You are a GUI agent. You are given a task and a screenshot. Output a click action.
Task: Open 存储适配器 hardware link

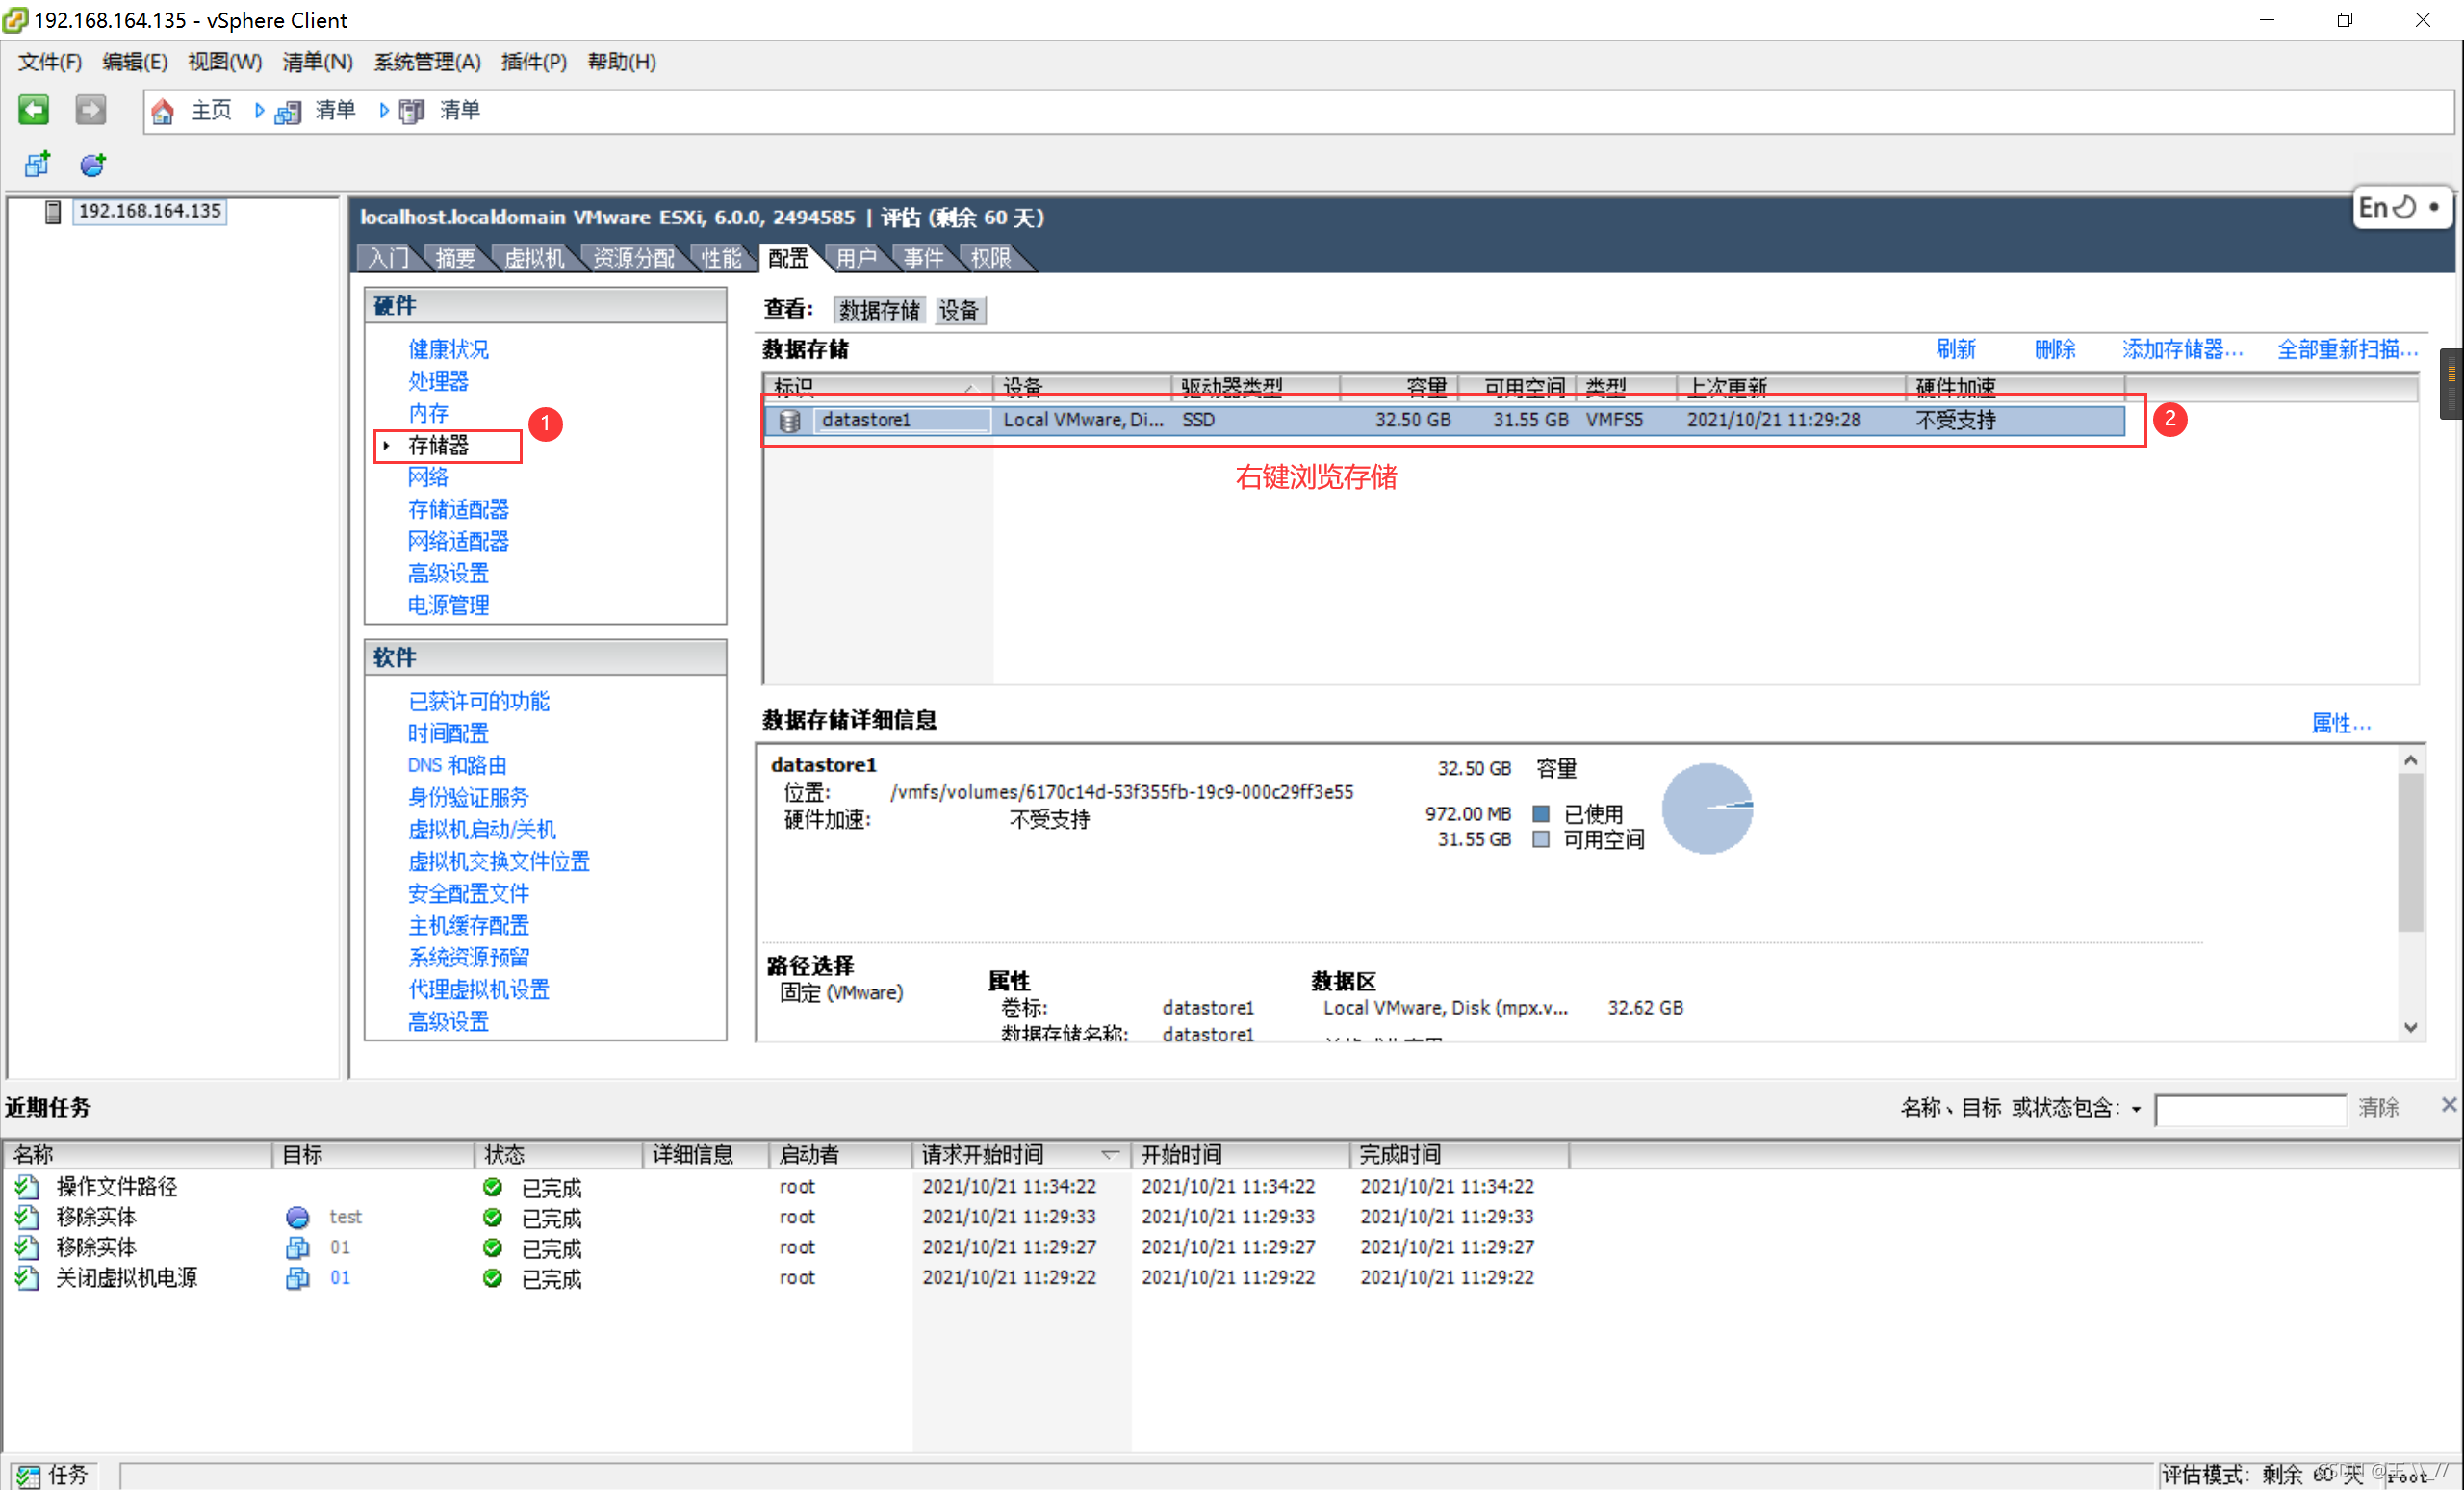coord(458,509)
